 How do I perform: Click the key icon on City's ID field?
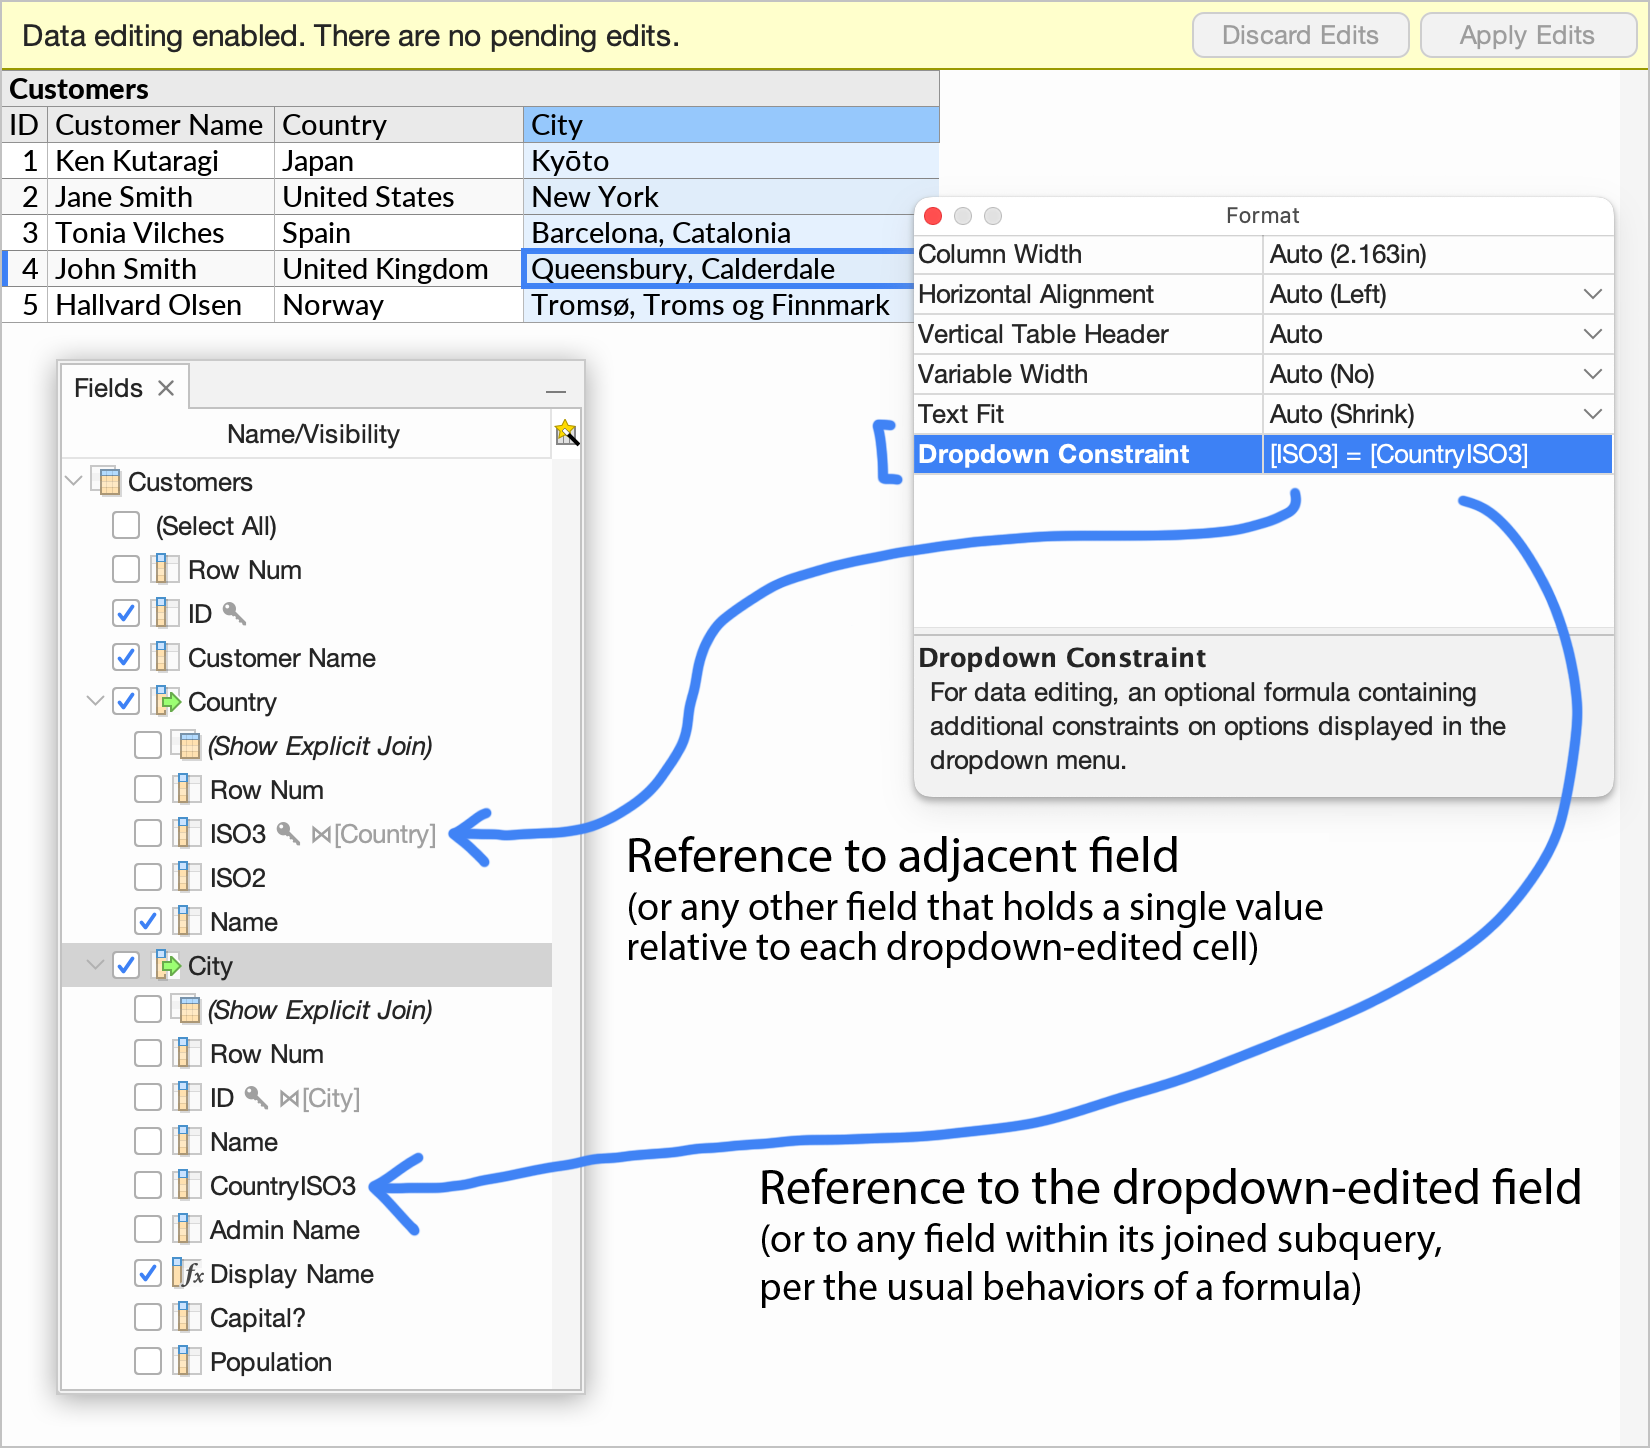tap(256, 1097)
